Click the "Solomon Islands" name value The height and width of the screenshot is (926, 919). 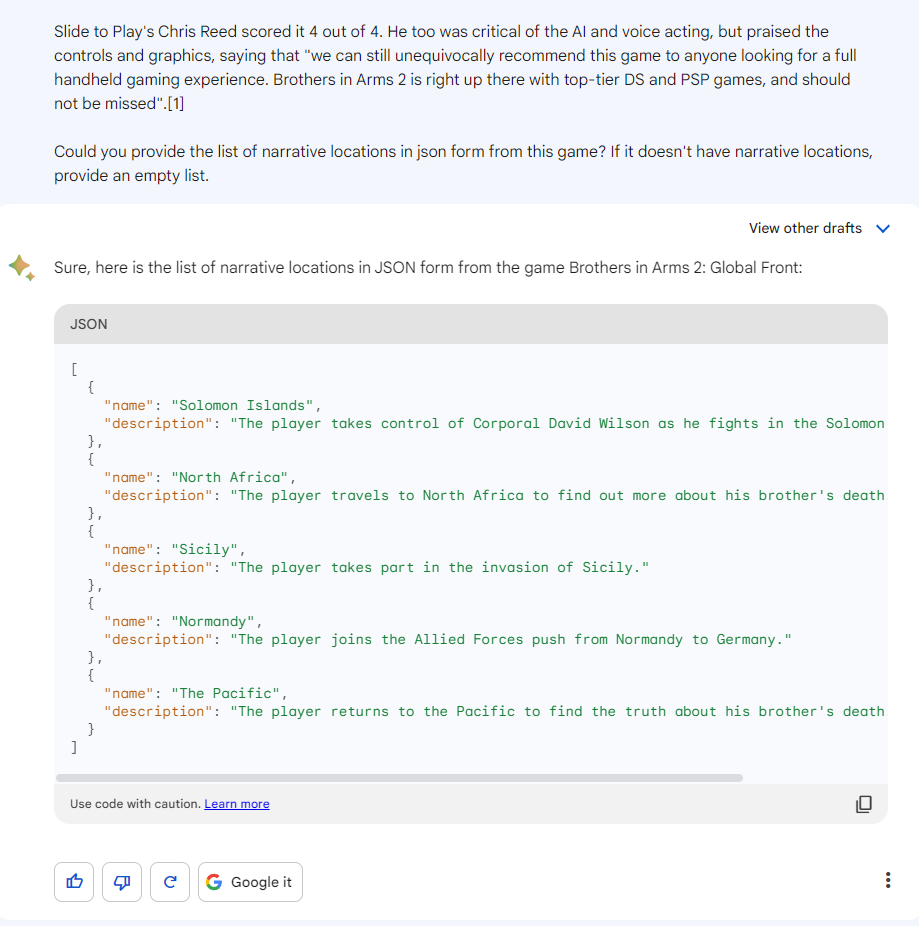tap(242, 405)
